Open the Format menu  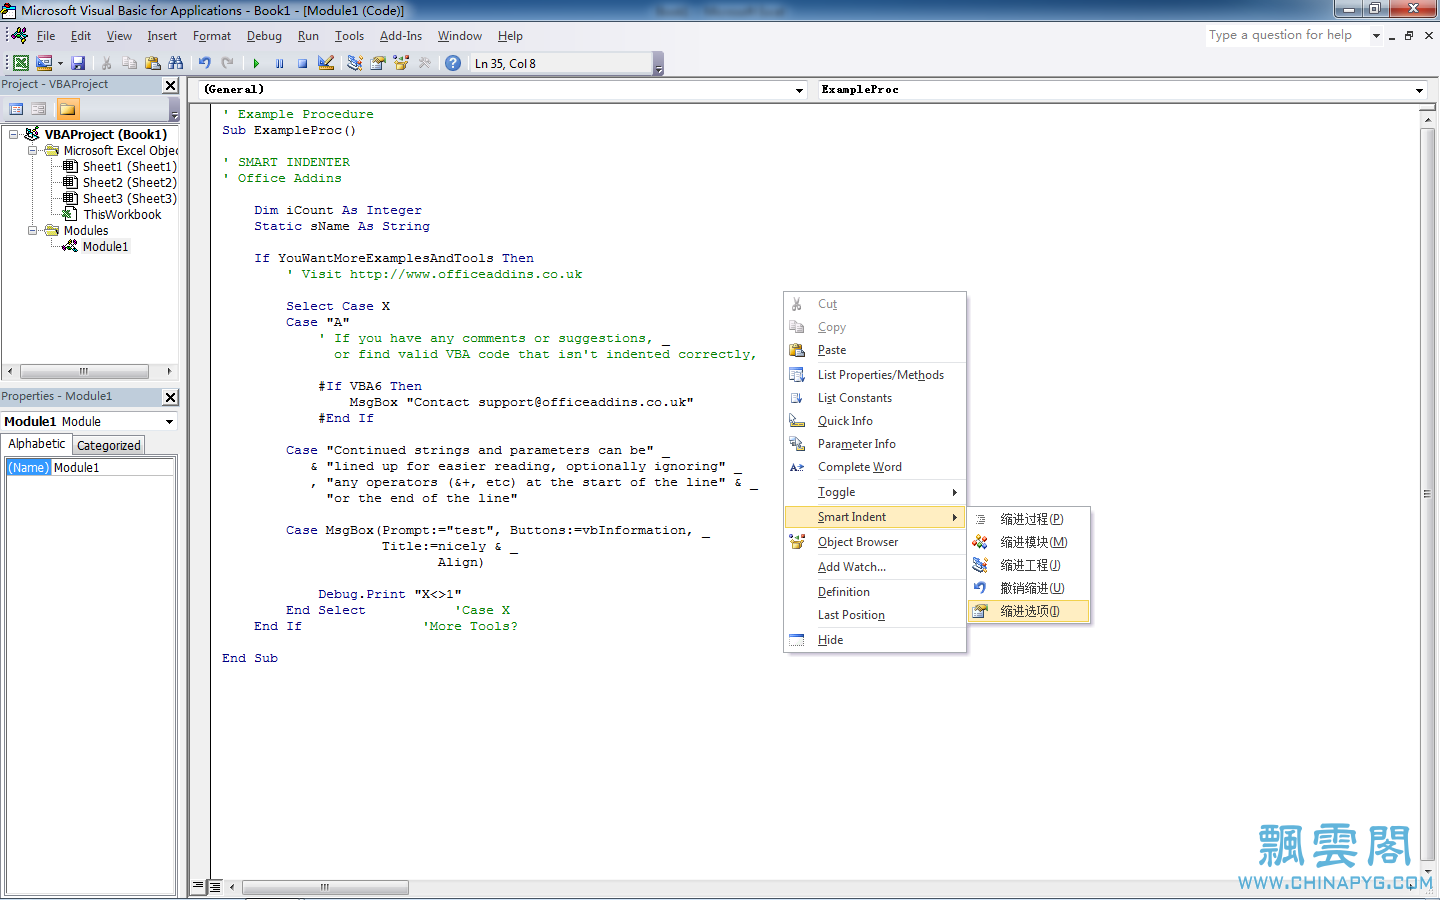(x=212, y=36)
